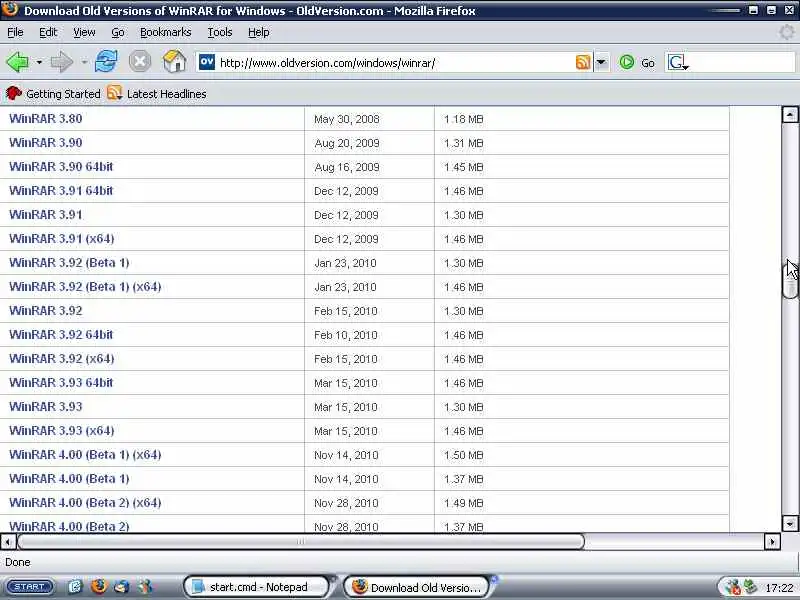
Task: Click the network tray icon with red X
Action: pos(732,587)
